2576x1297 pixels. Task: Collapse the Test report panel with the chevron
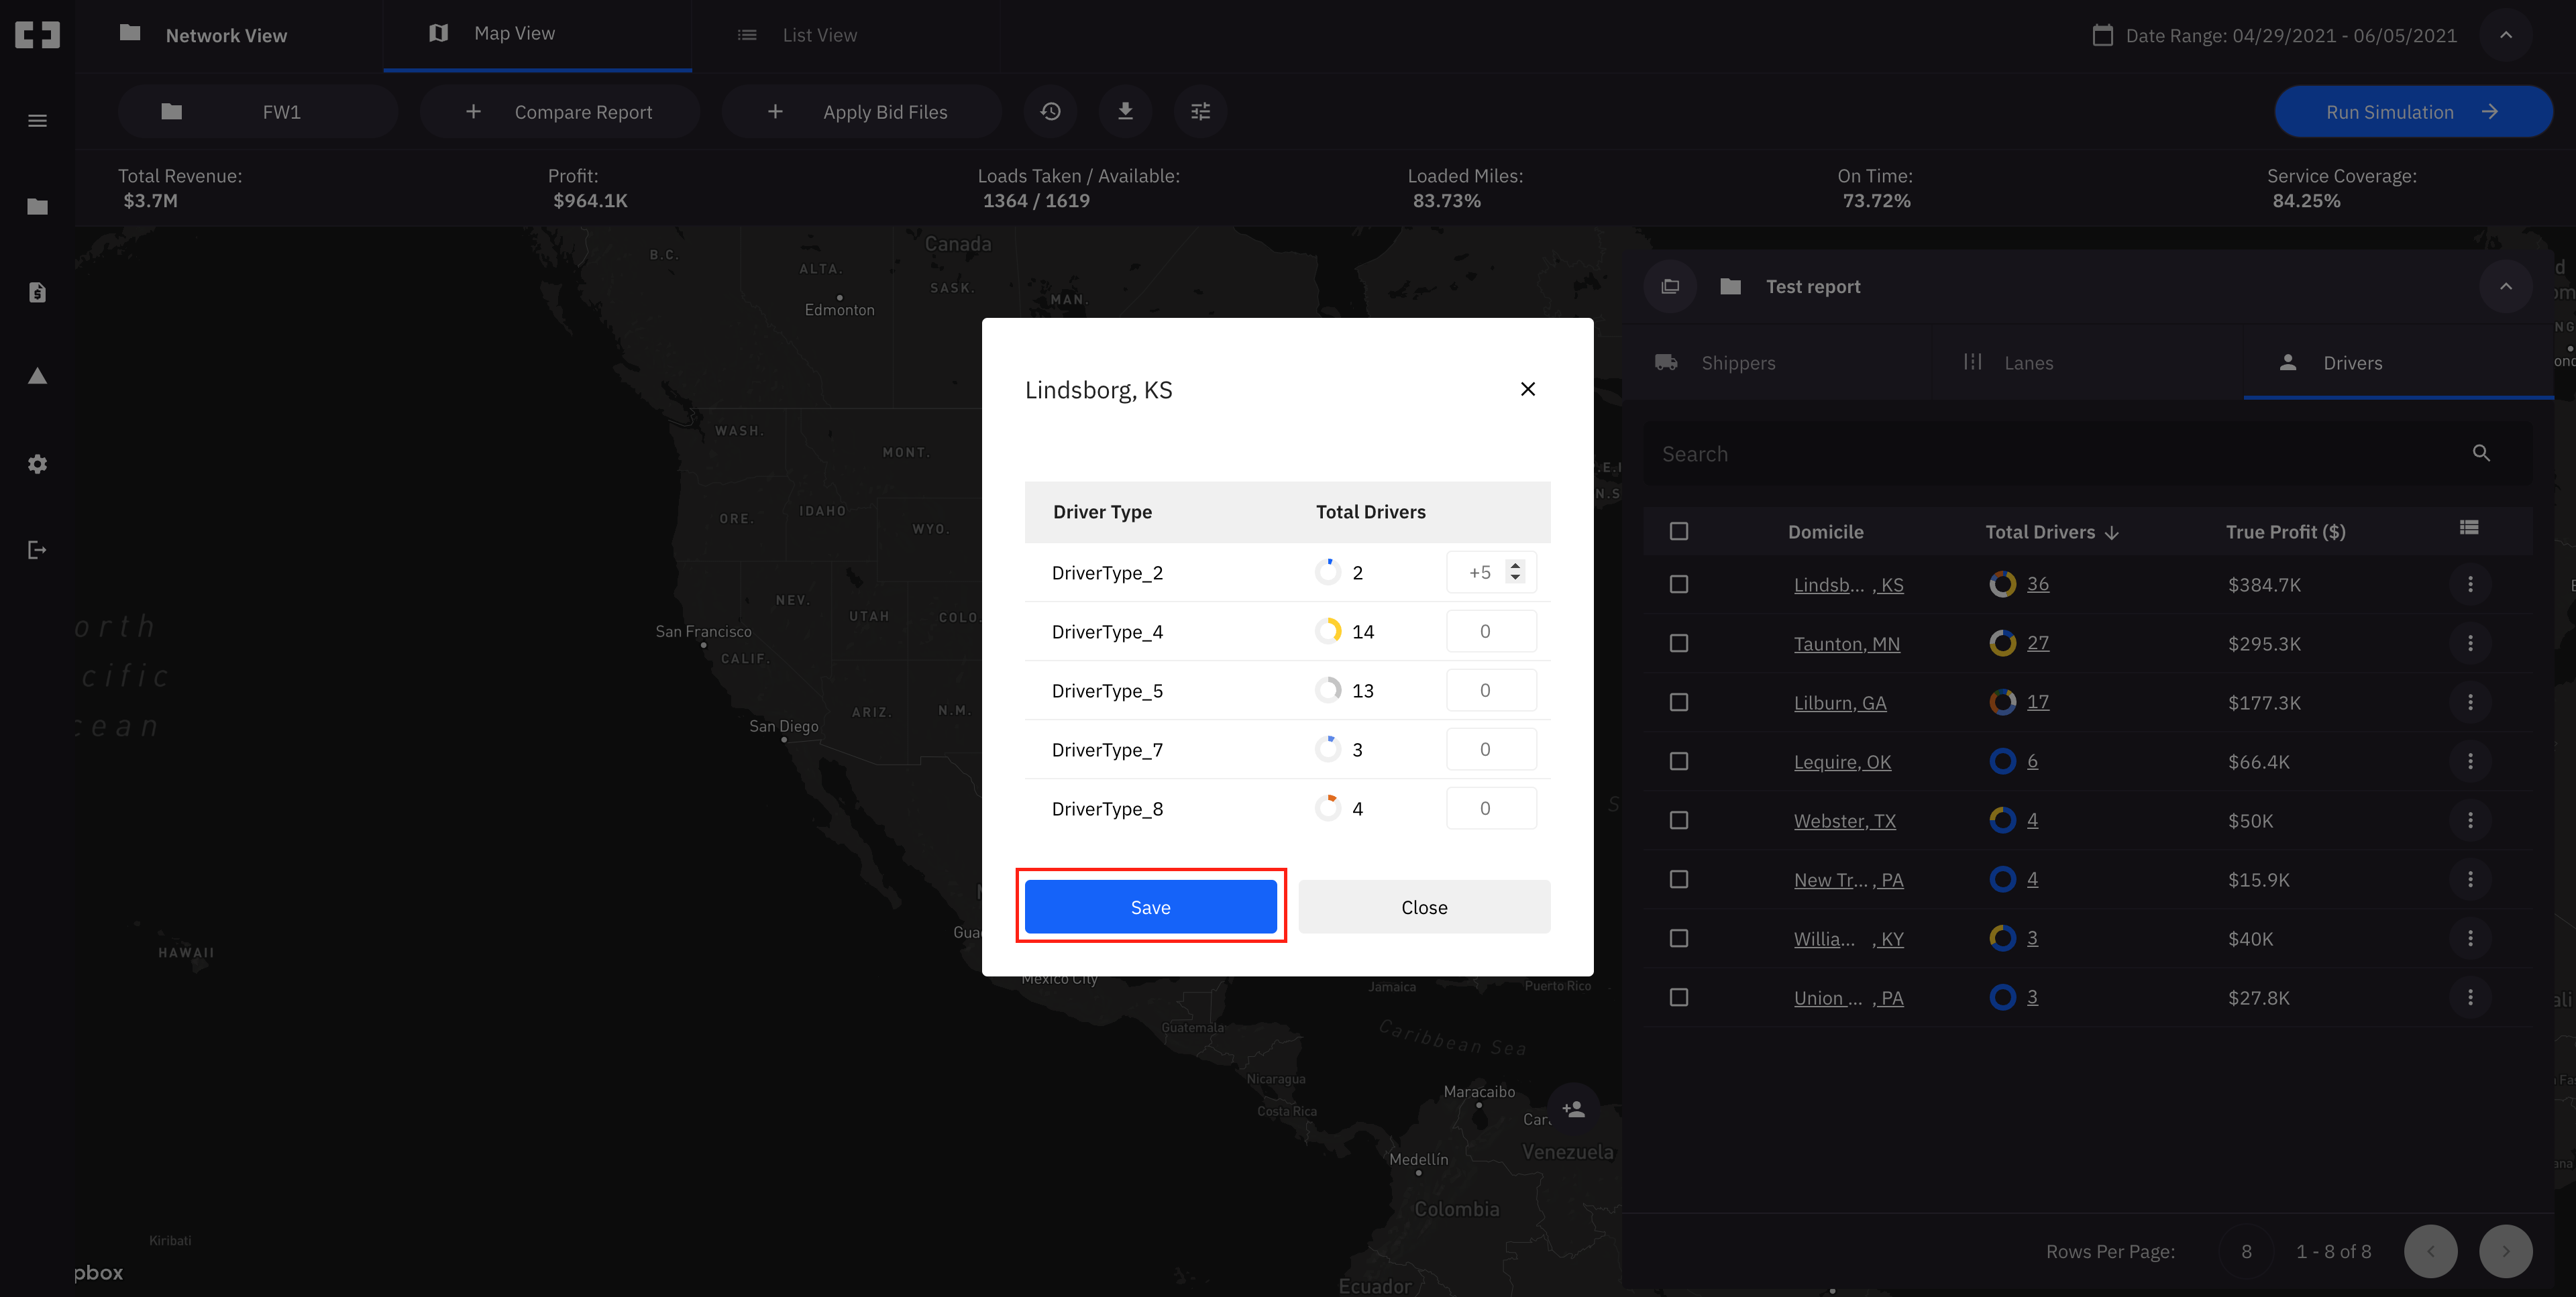tap(2505, 286)
